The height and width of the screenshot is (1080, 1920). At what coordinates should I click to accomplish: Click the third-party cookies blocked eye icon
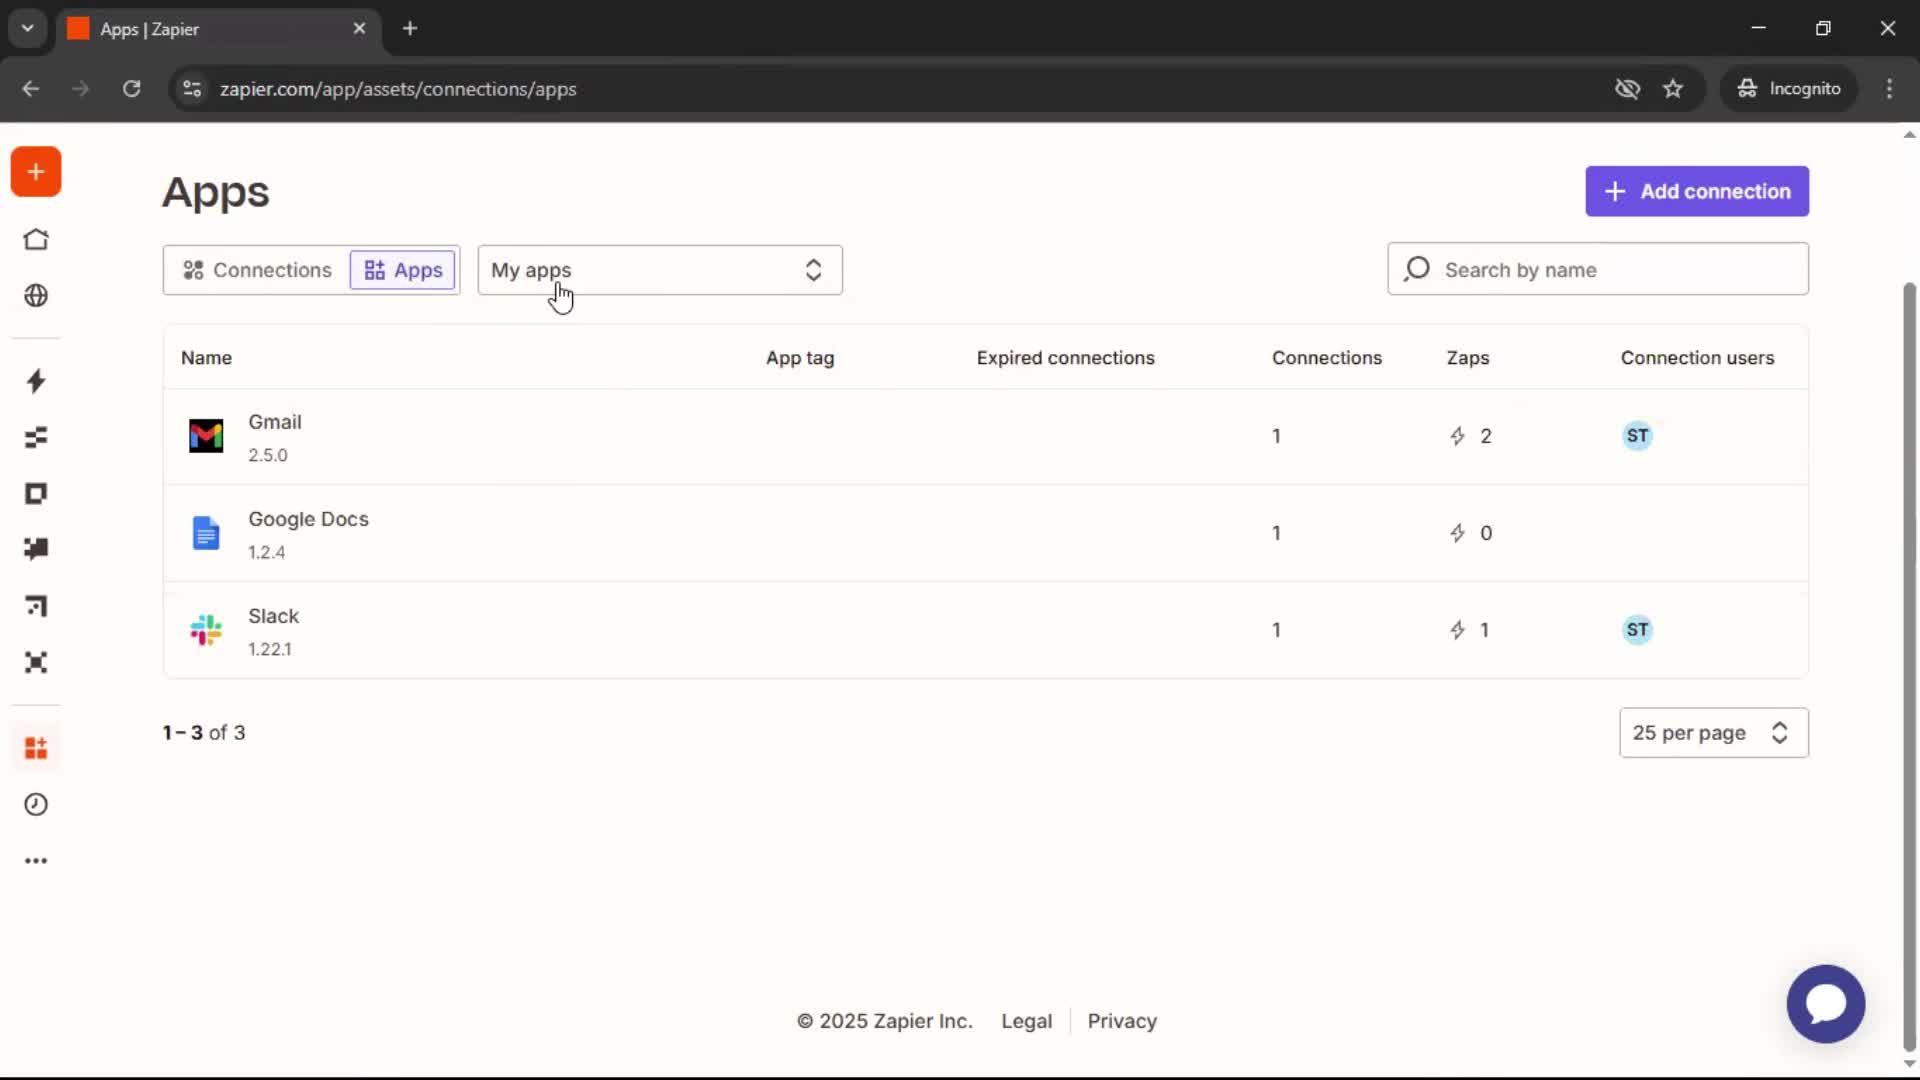coord(1627,89)
